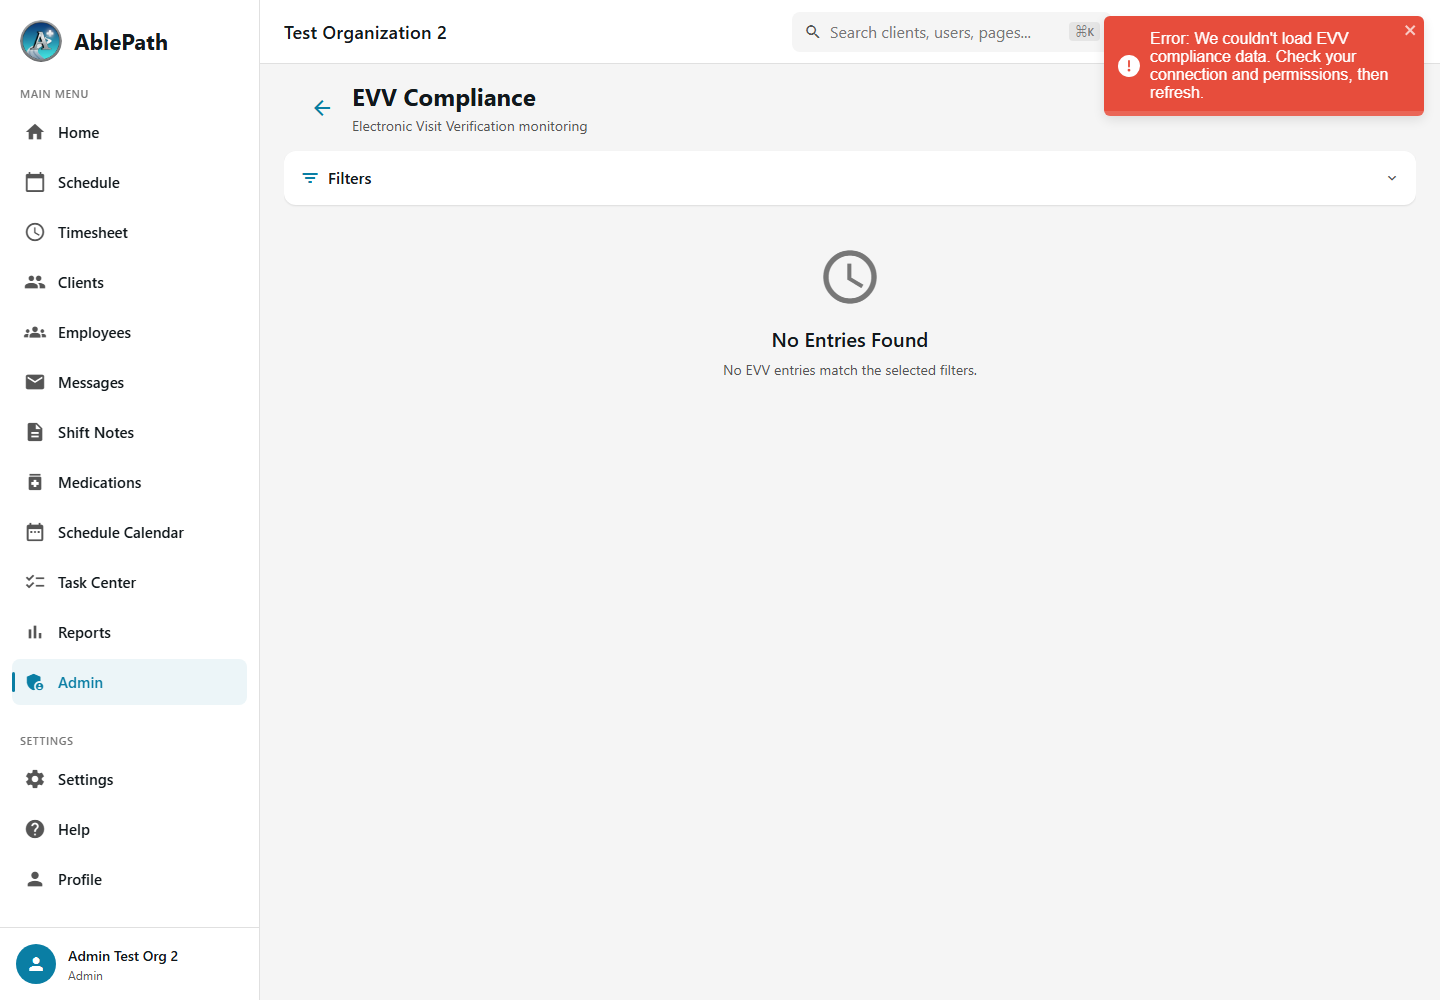Click the Task Center checklist icon
This screenshot has height=1000, width=1440.
35,582
